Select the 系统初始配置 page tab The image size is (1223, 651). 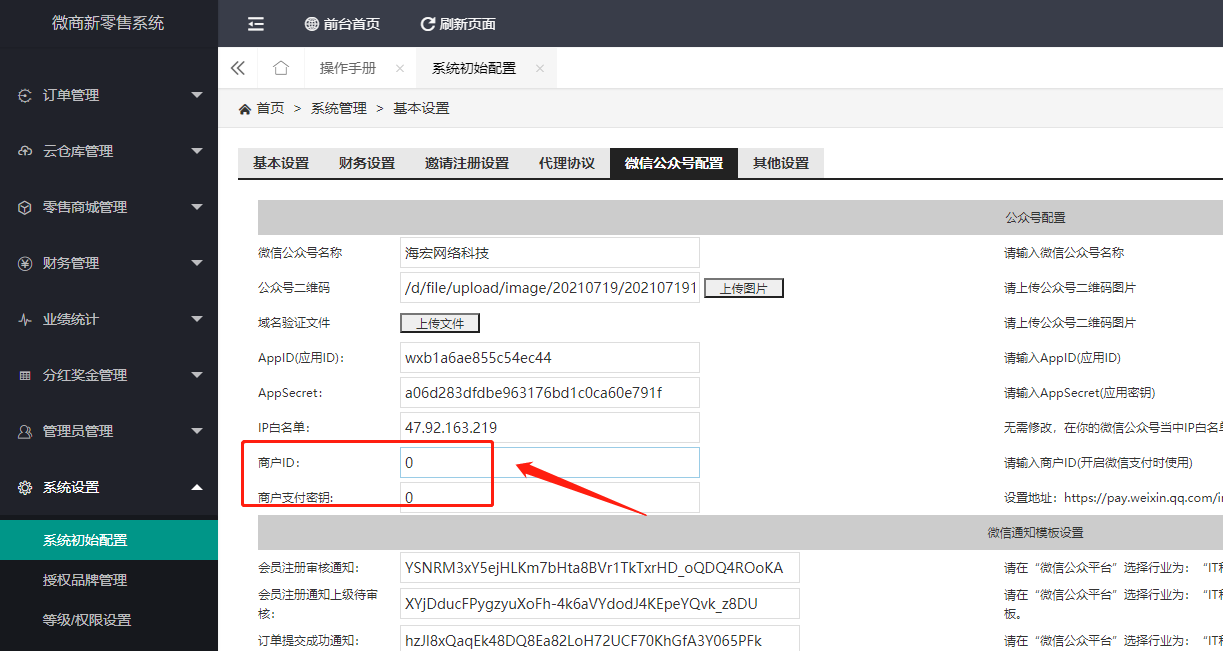click(474, 69)
